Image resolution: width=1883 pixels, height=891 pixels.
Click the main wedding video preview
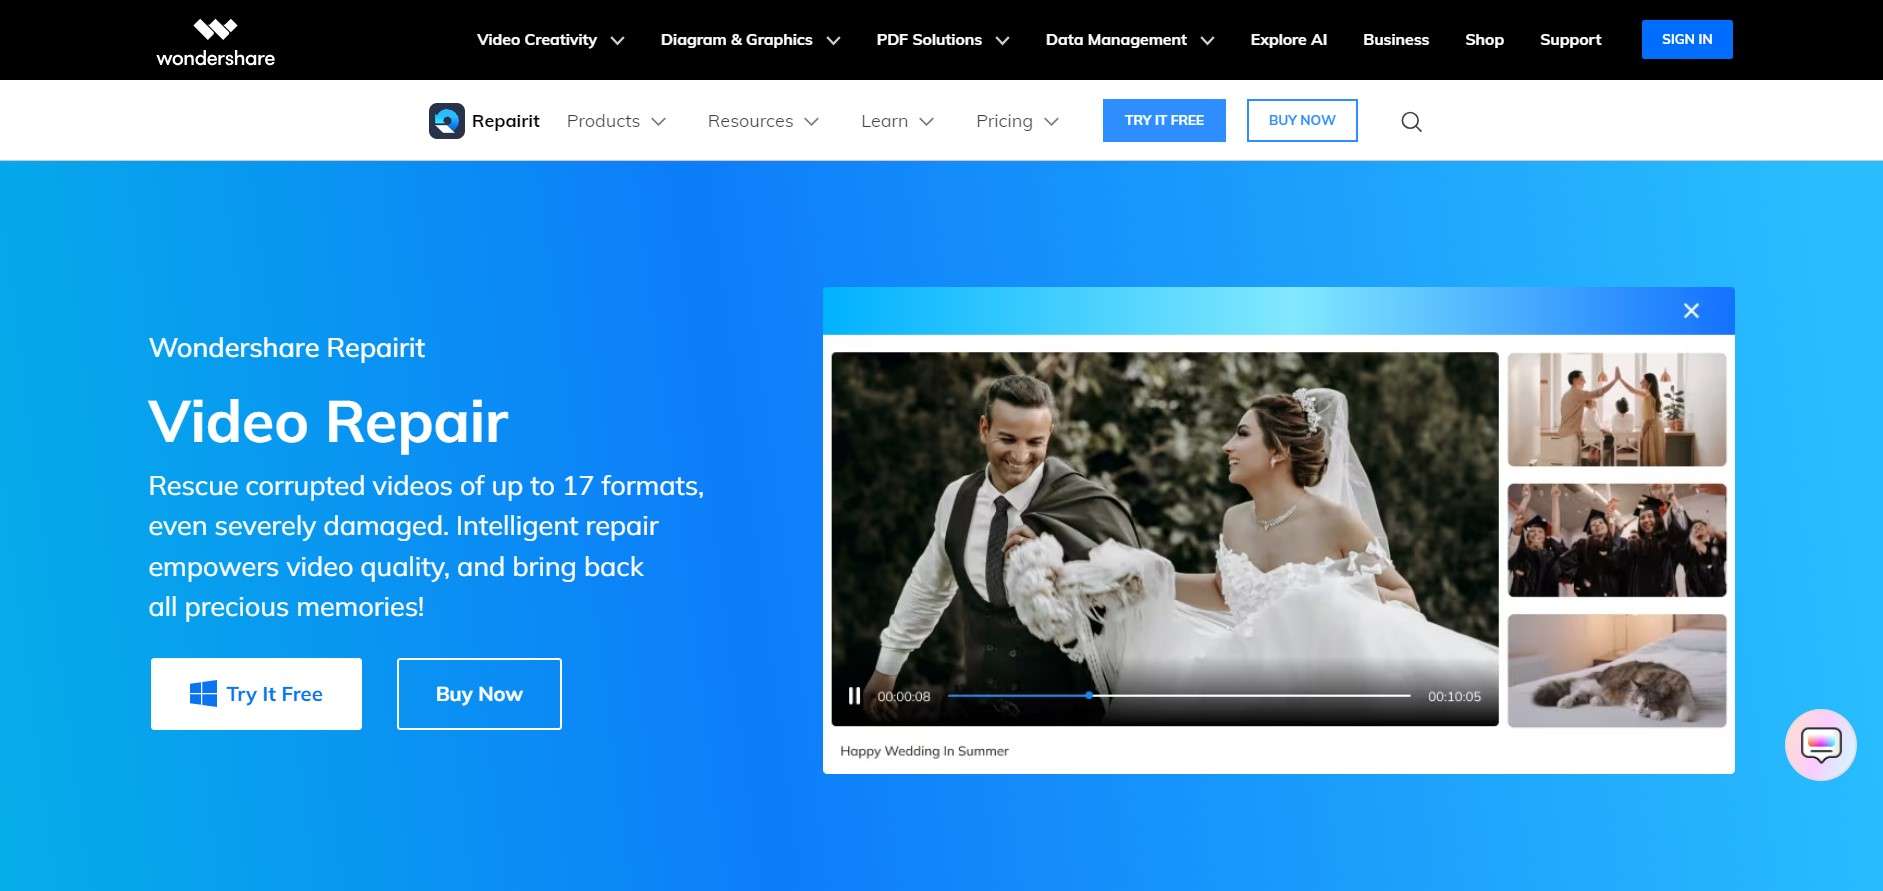[1165, 539]
